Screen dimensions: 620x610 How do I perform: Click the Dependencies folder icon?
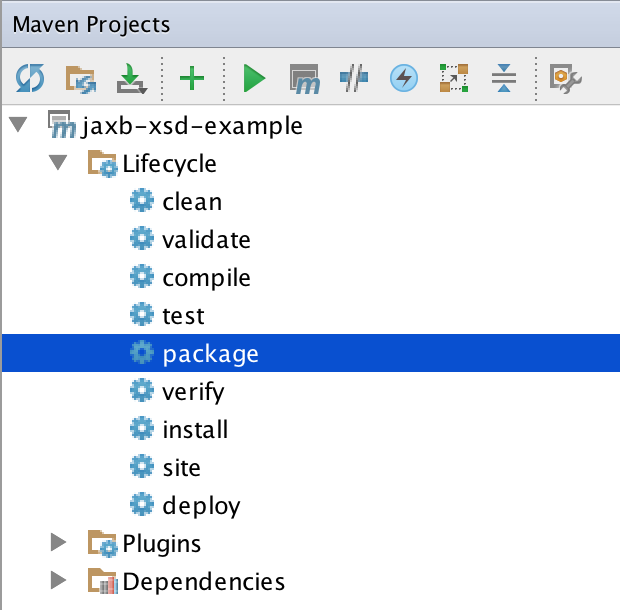click(102, 581)
